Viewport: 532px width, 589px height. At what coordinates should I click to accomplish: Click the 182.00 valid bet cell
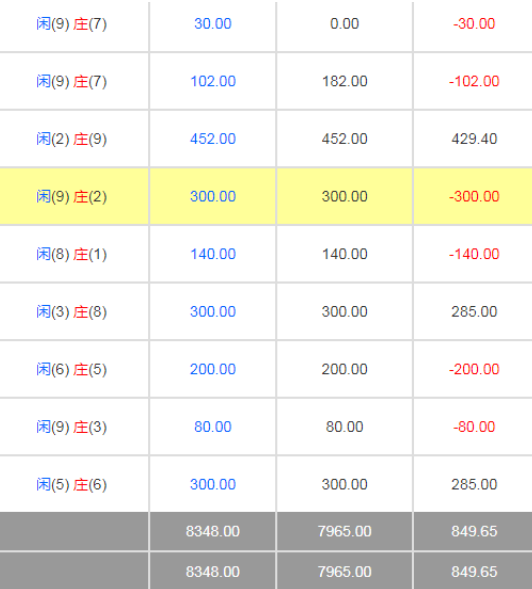click(345, 81)
